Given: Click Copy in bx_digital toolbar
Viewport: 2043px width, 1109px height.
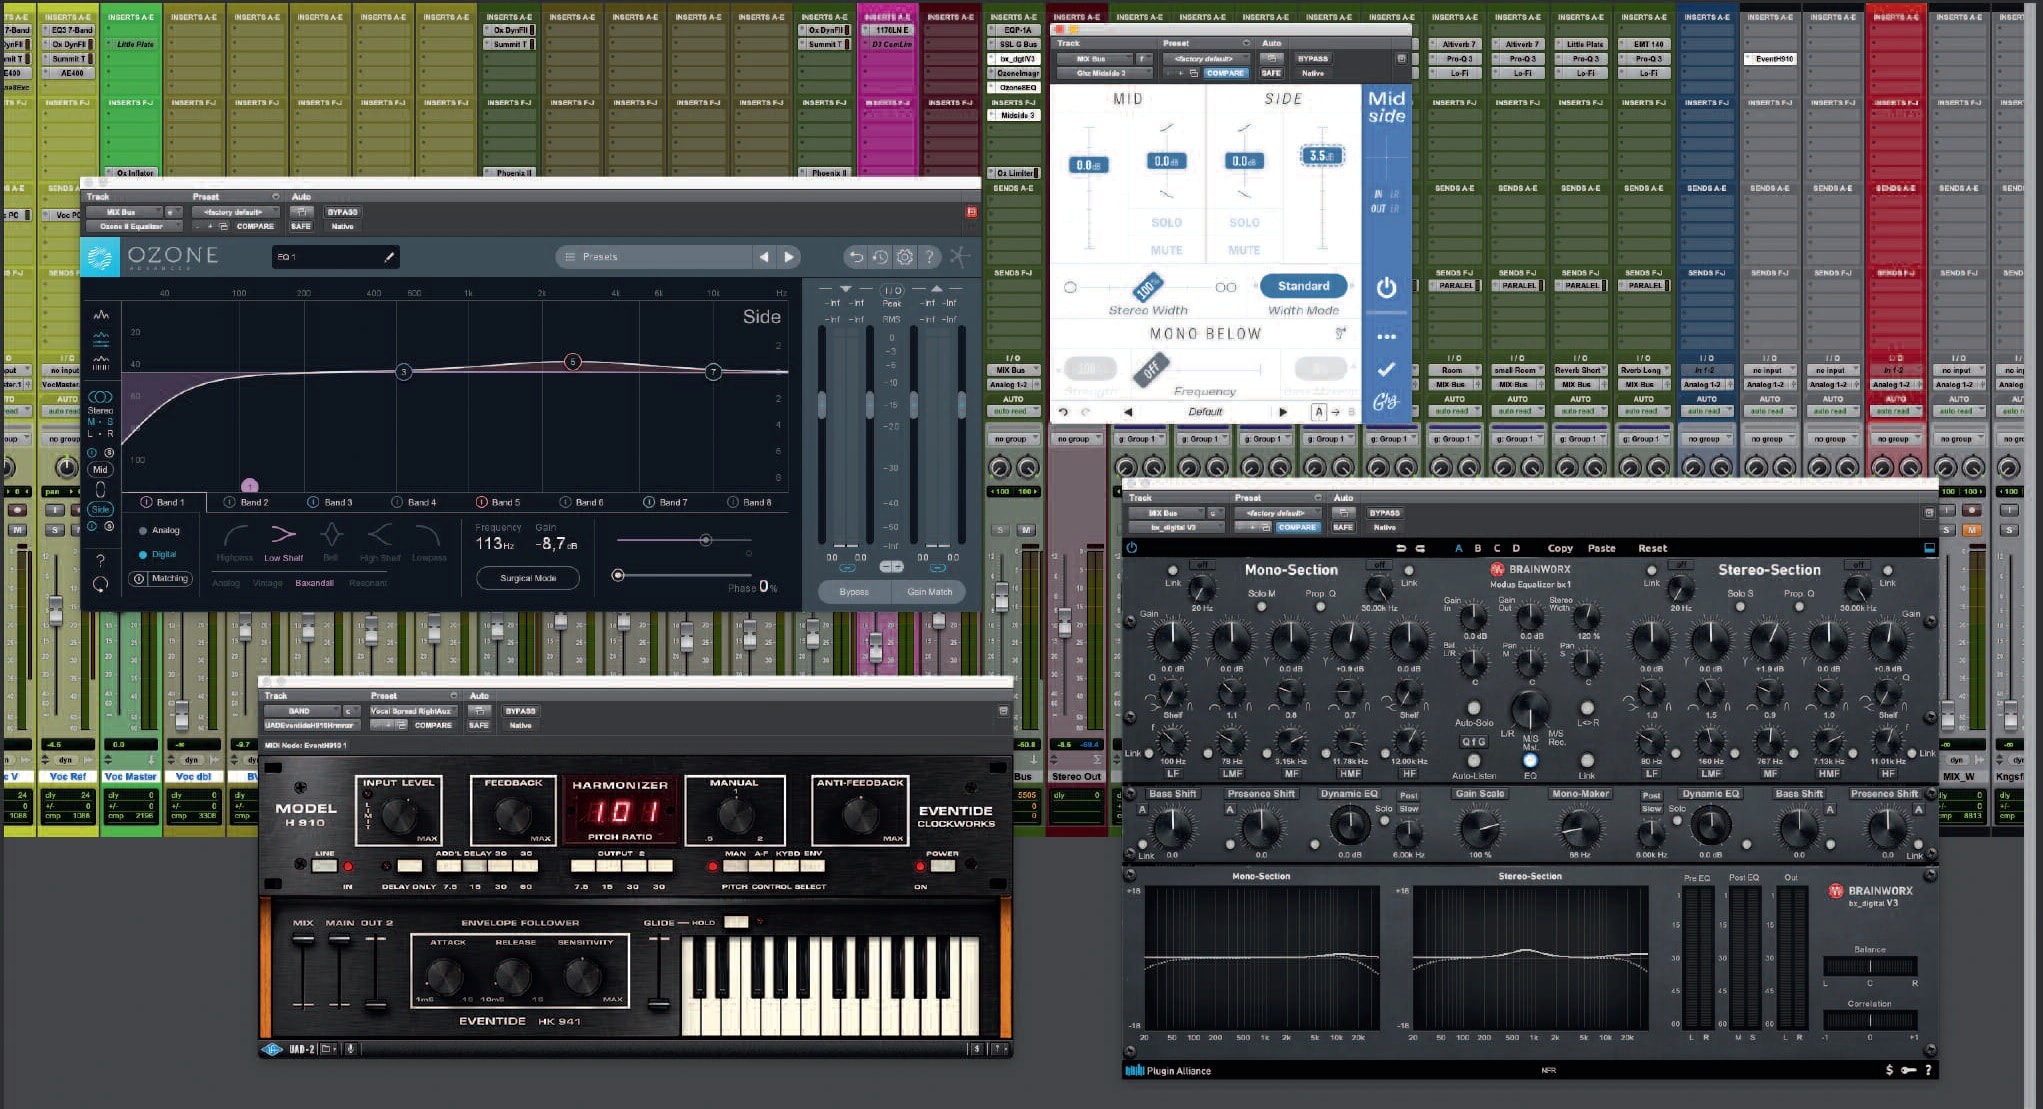Looking at the screenshot, I should [1560, 548].
